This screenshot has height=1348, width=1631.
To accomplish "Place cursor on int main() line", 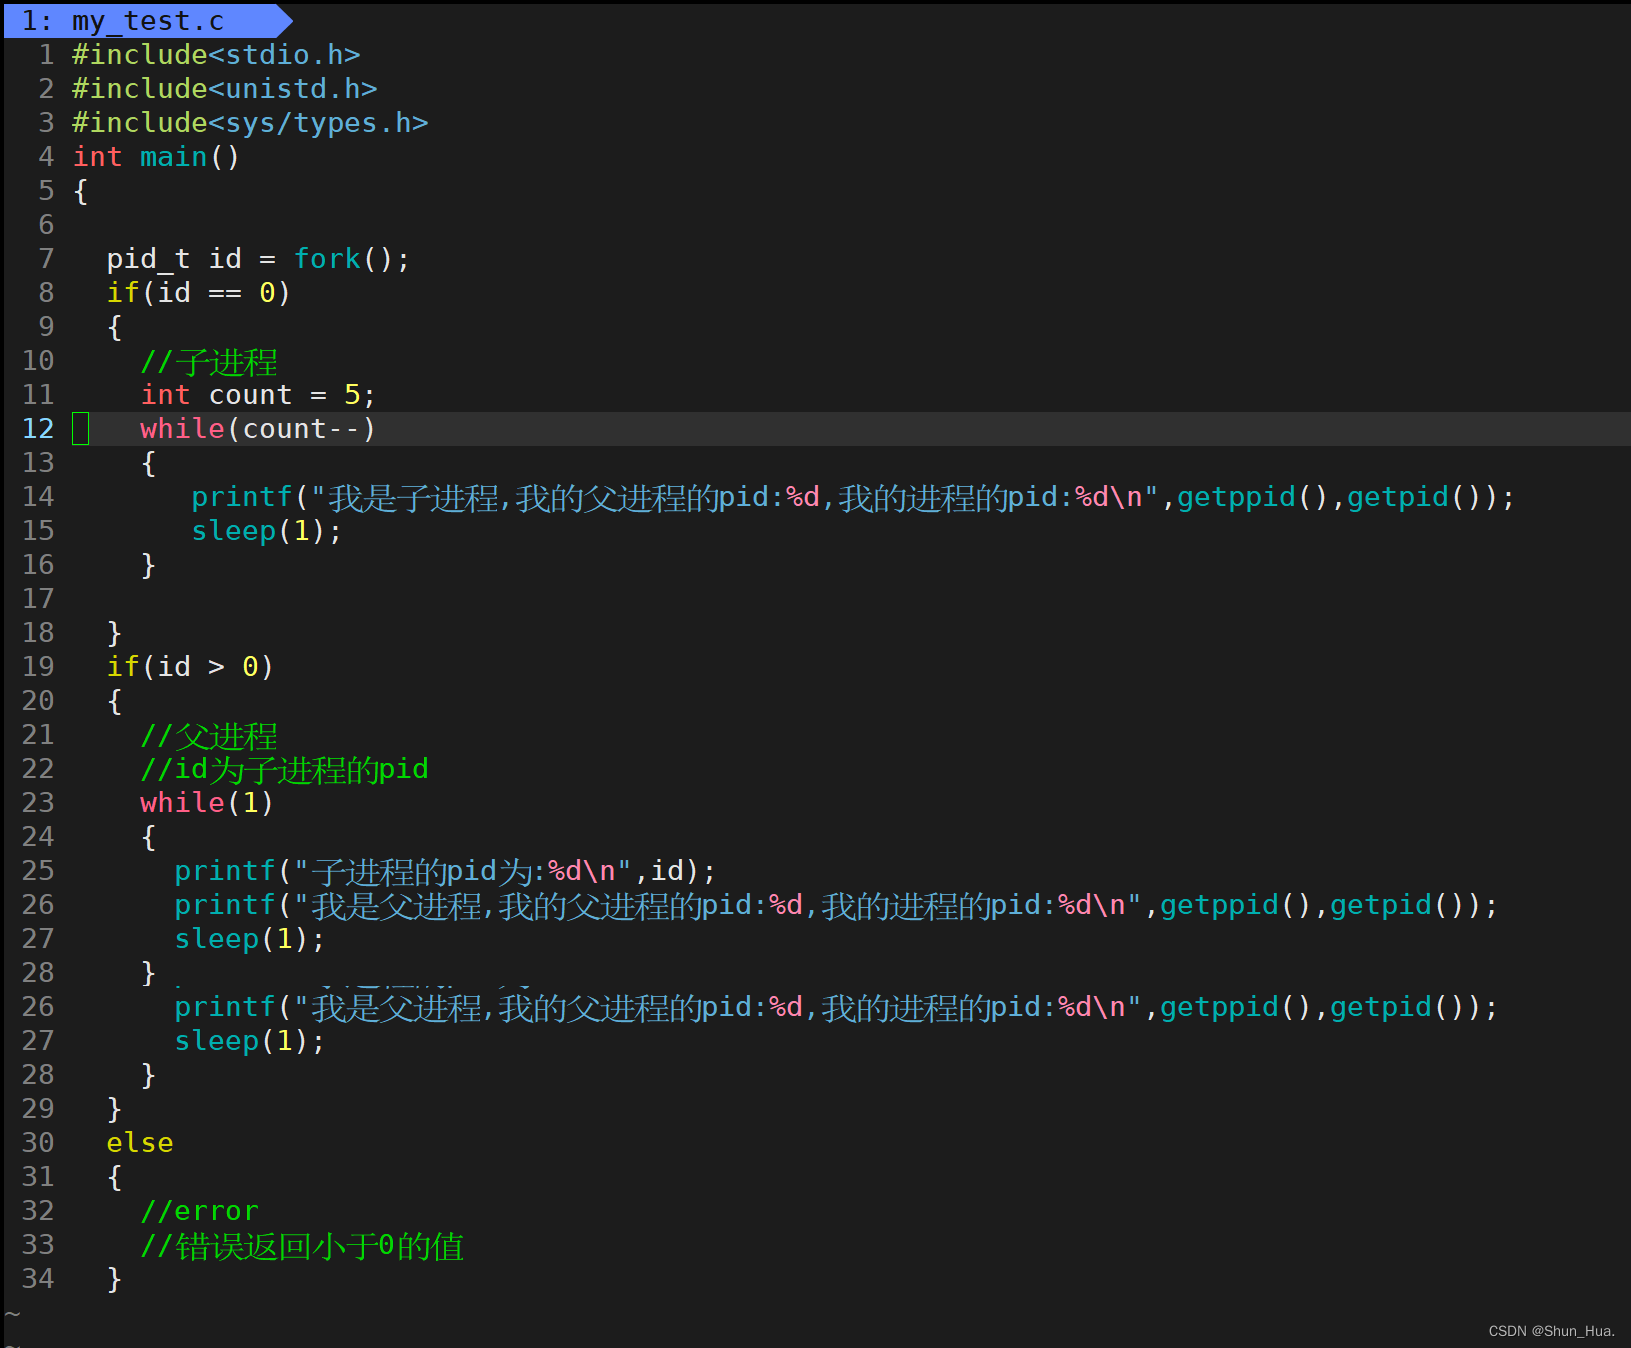I will click(156, 157).
